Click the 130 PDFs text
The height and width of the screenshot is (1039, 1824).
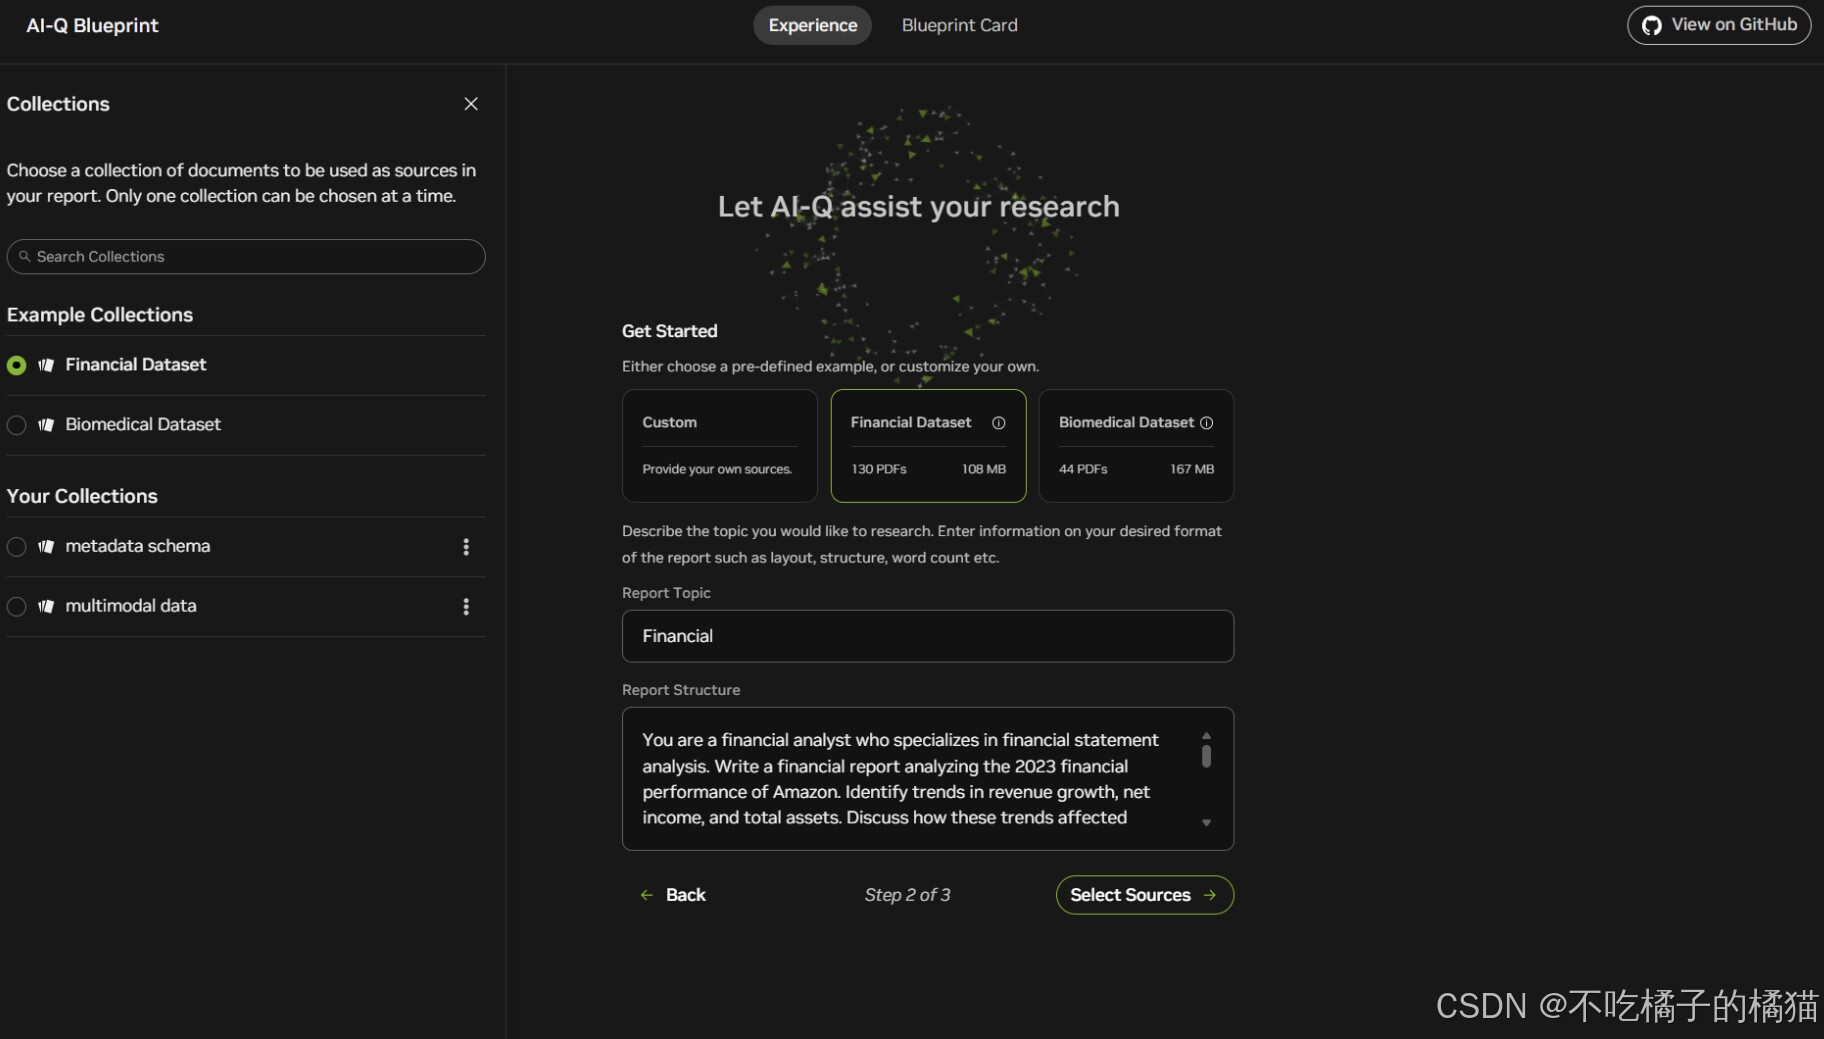879,469
